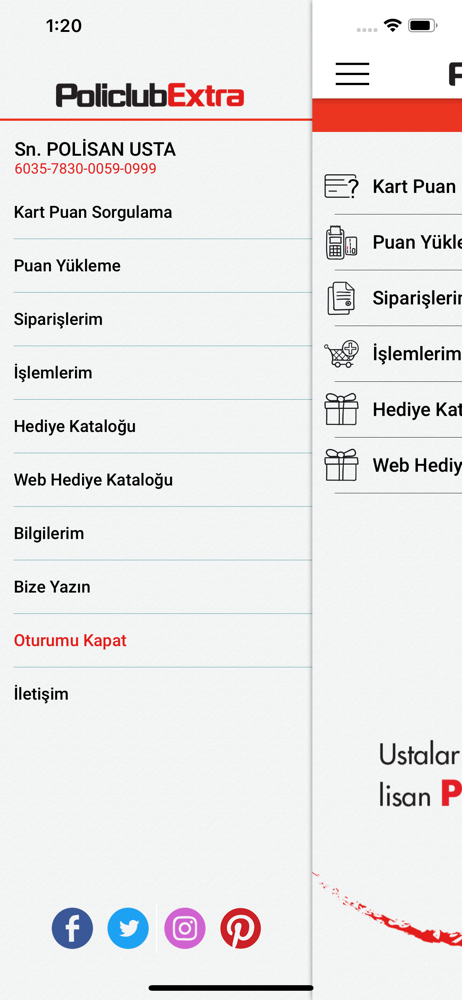Screen dimensions: 462x1000
Task: Open the Facebook social icon
Action: 72,928
